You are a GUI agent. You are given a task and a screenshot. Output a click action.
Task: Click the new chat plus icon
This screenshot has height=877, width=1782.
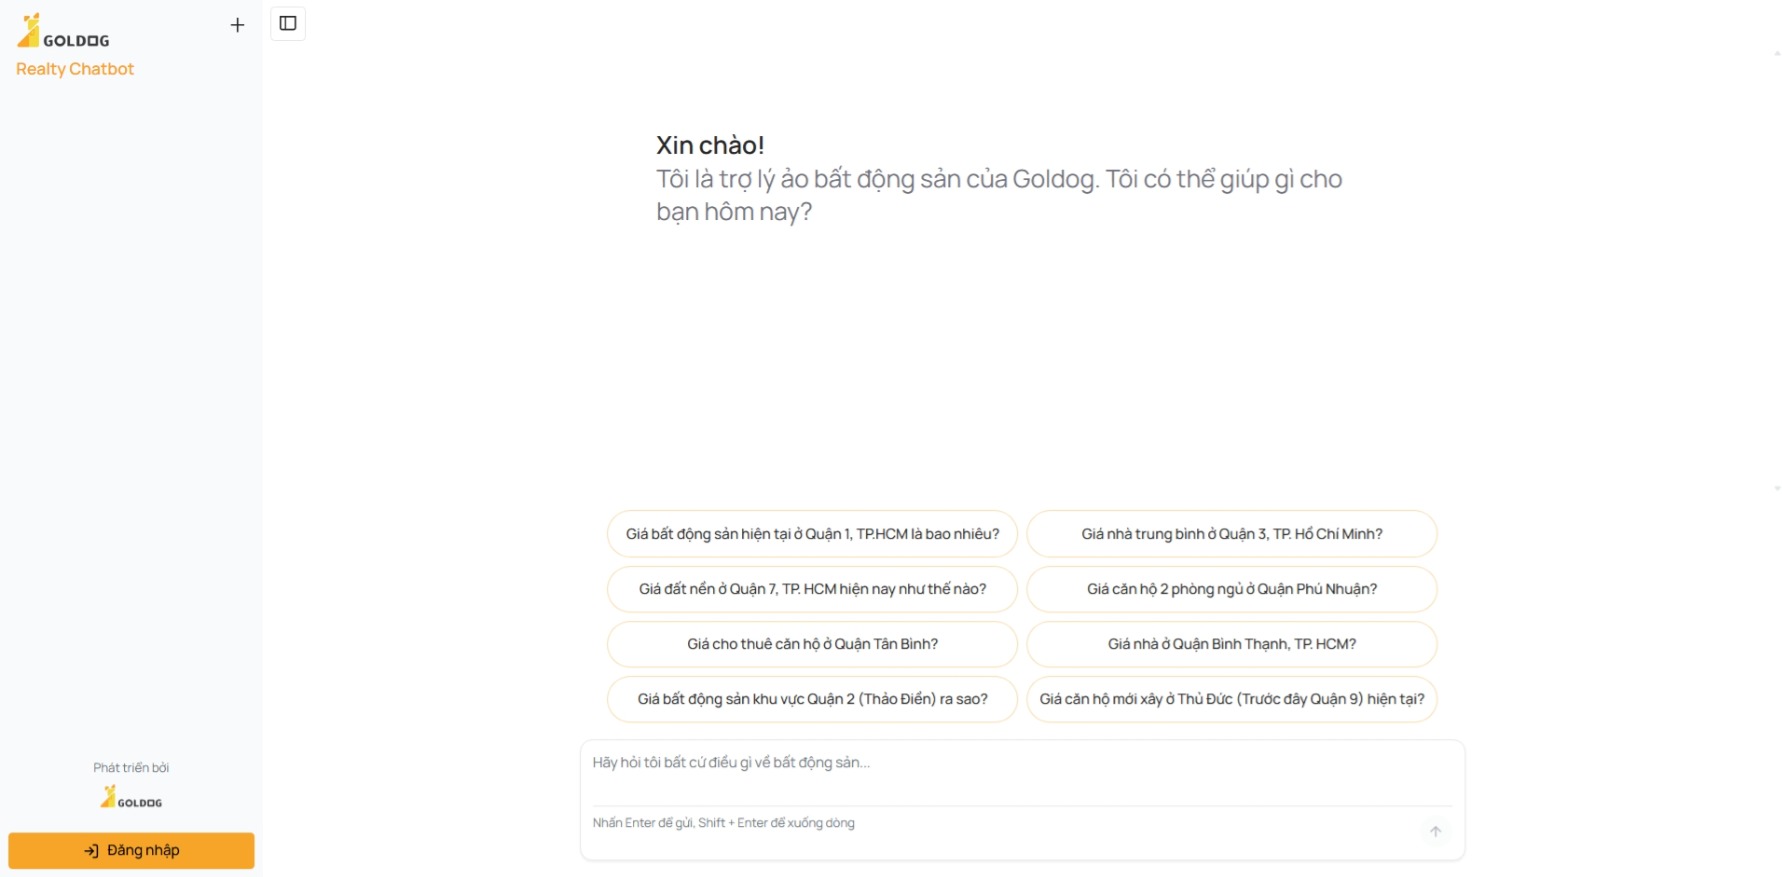coord(237,25)
